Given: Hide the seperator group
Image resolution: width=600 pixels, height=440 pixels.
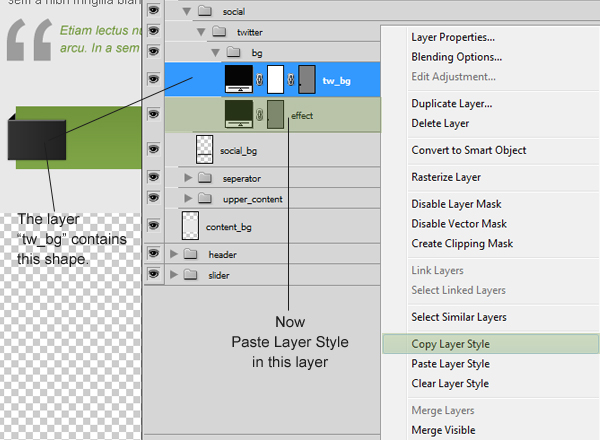Looking at the screenshot, I should [153, 177].
